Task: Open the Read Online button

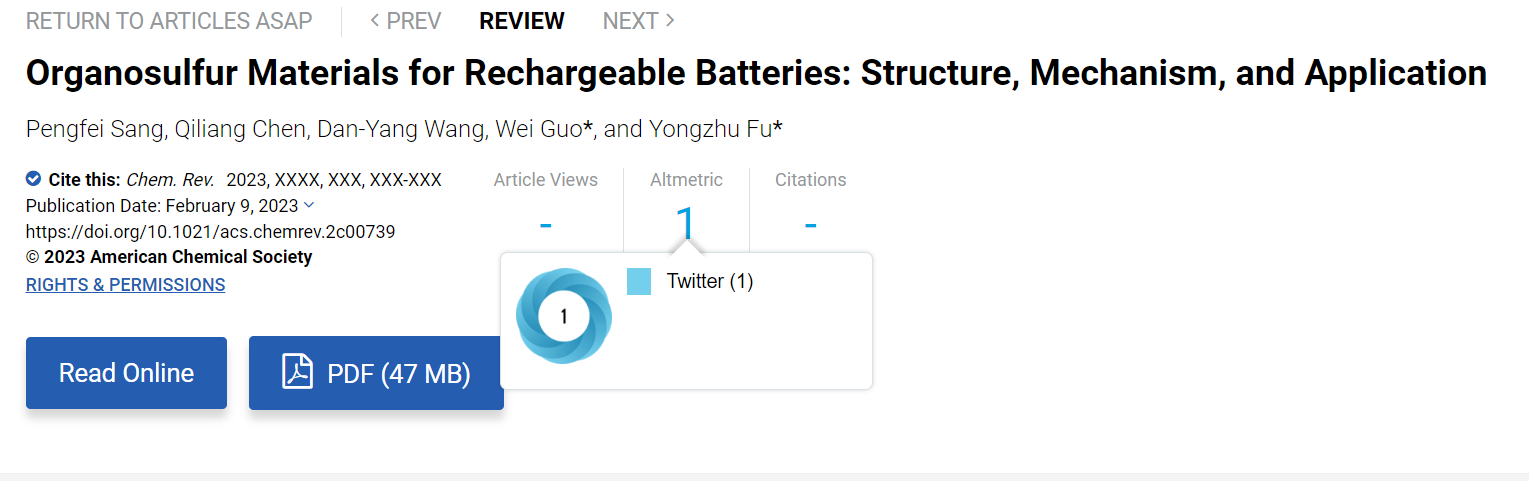Action: pos(126,373)
